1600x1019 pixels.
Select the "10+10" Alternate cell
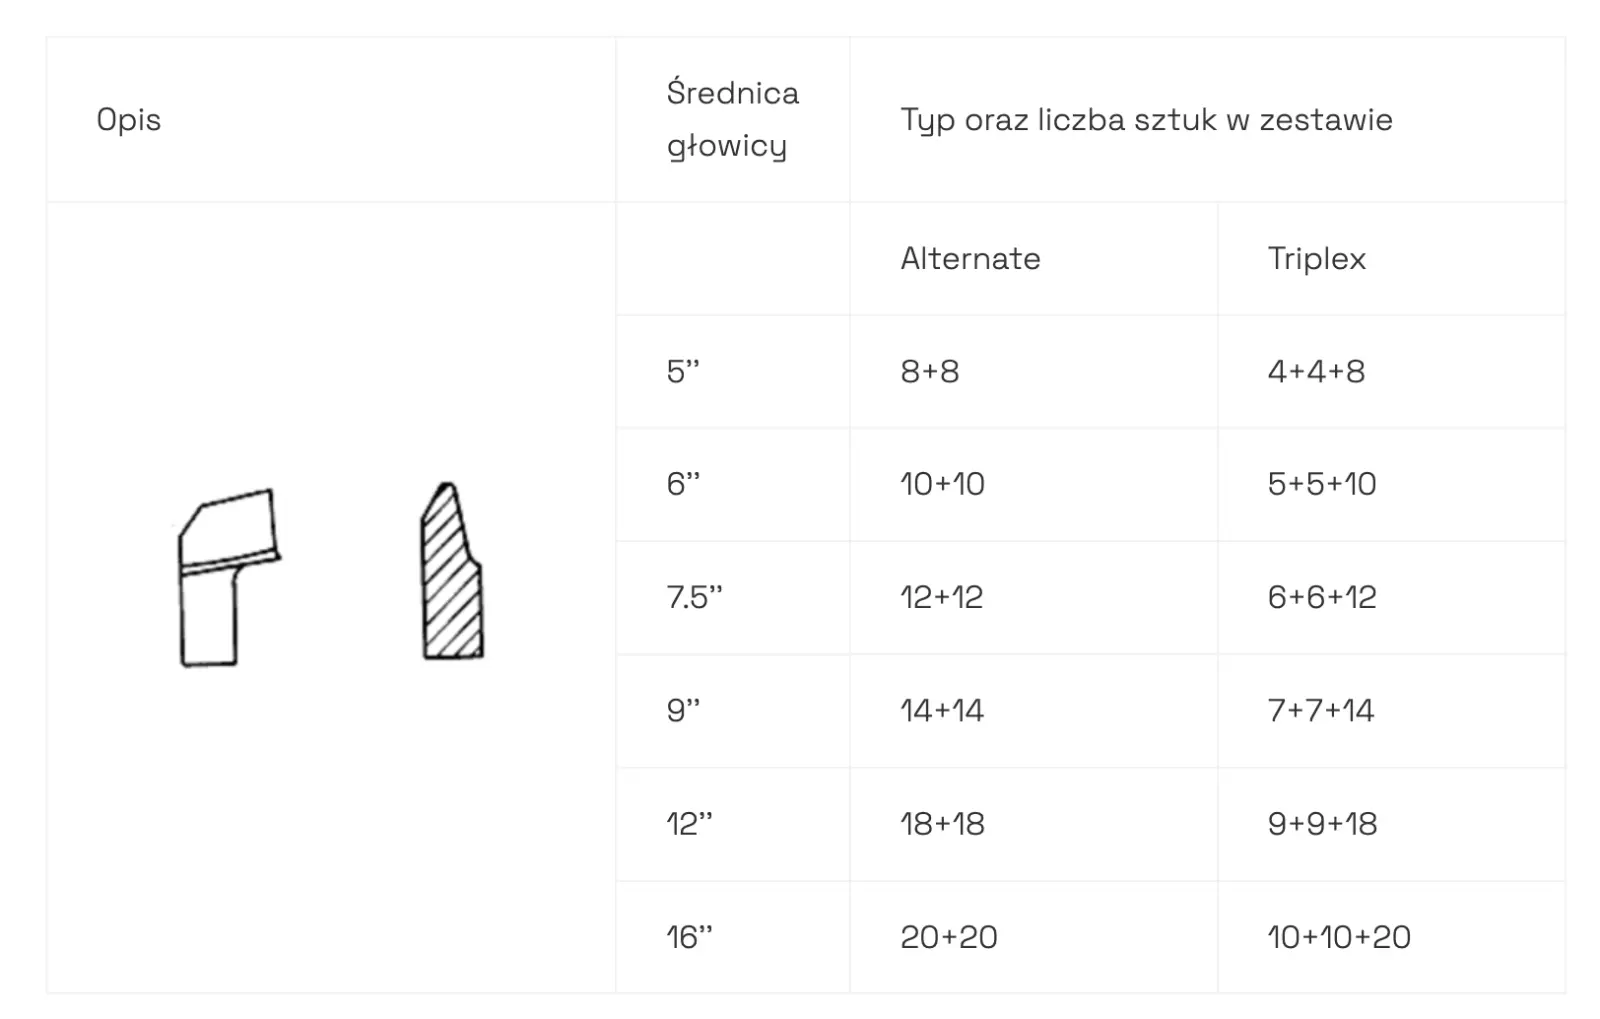942,485
